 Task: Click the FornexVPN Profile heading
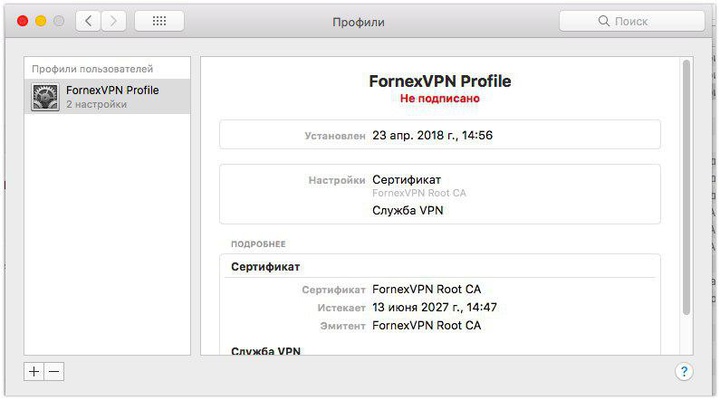(440, 81)
